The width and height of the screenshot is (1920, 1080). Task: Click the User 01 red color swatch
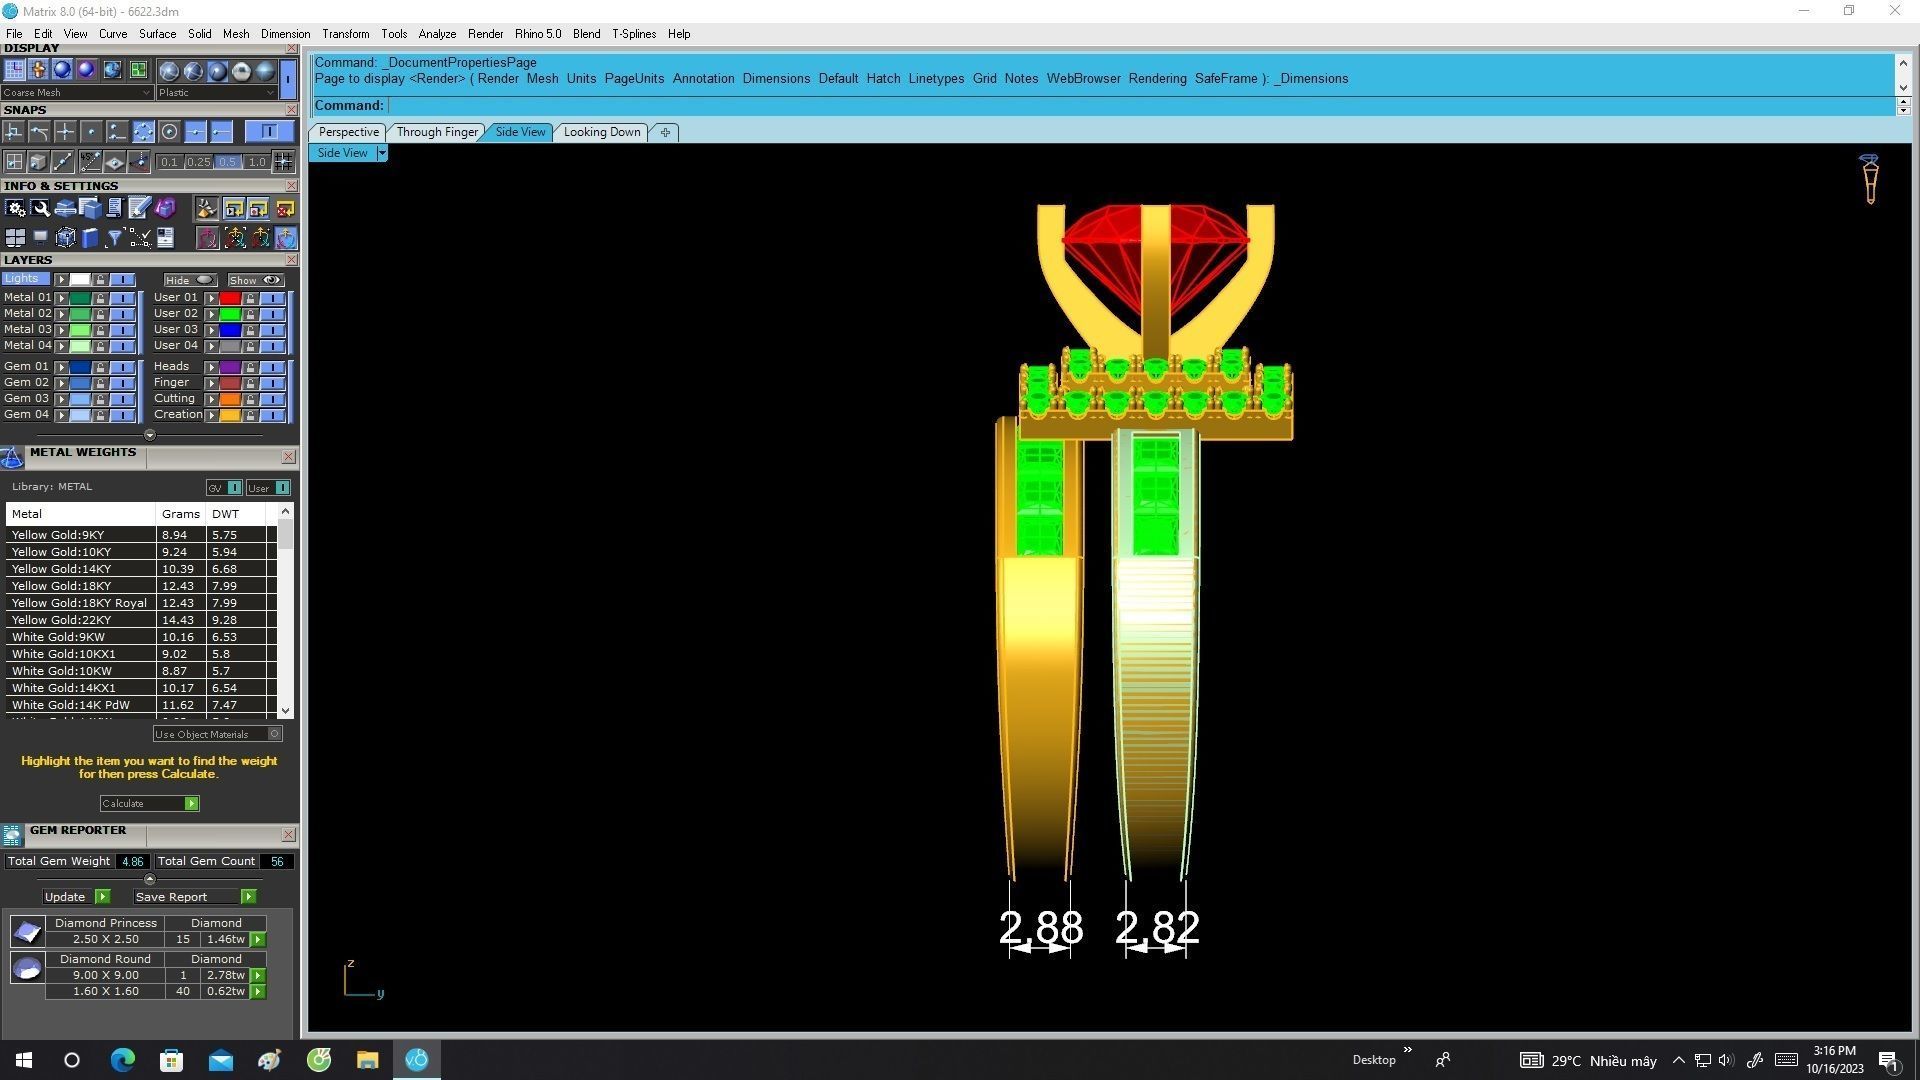coord(230,298)
